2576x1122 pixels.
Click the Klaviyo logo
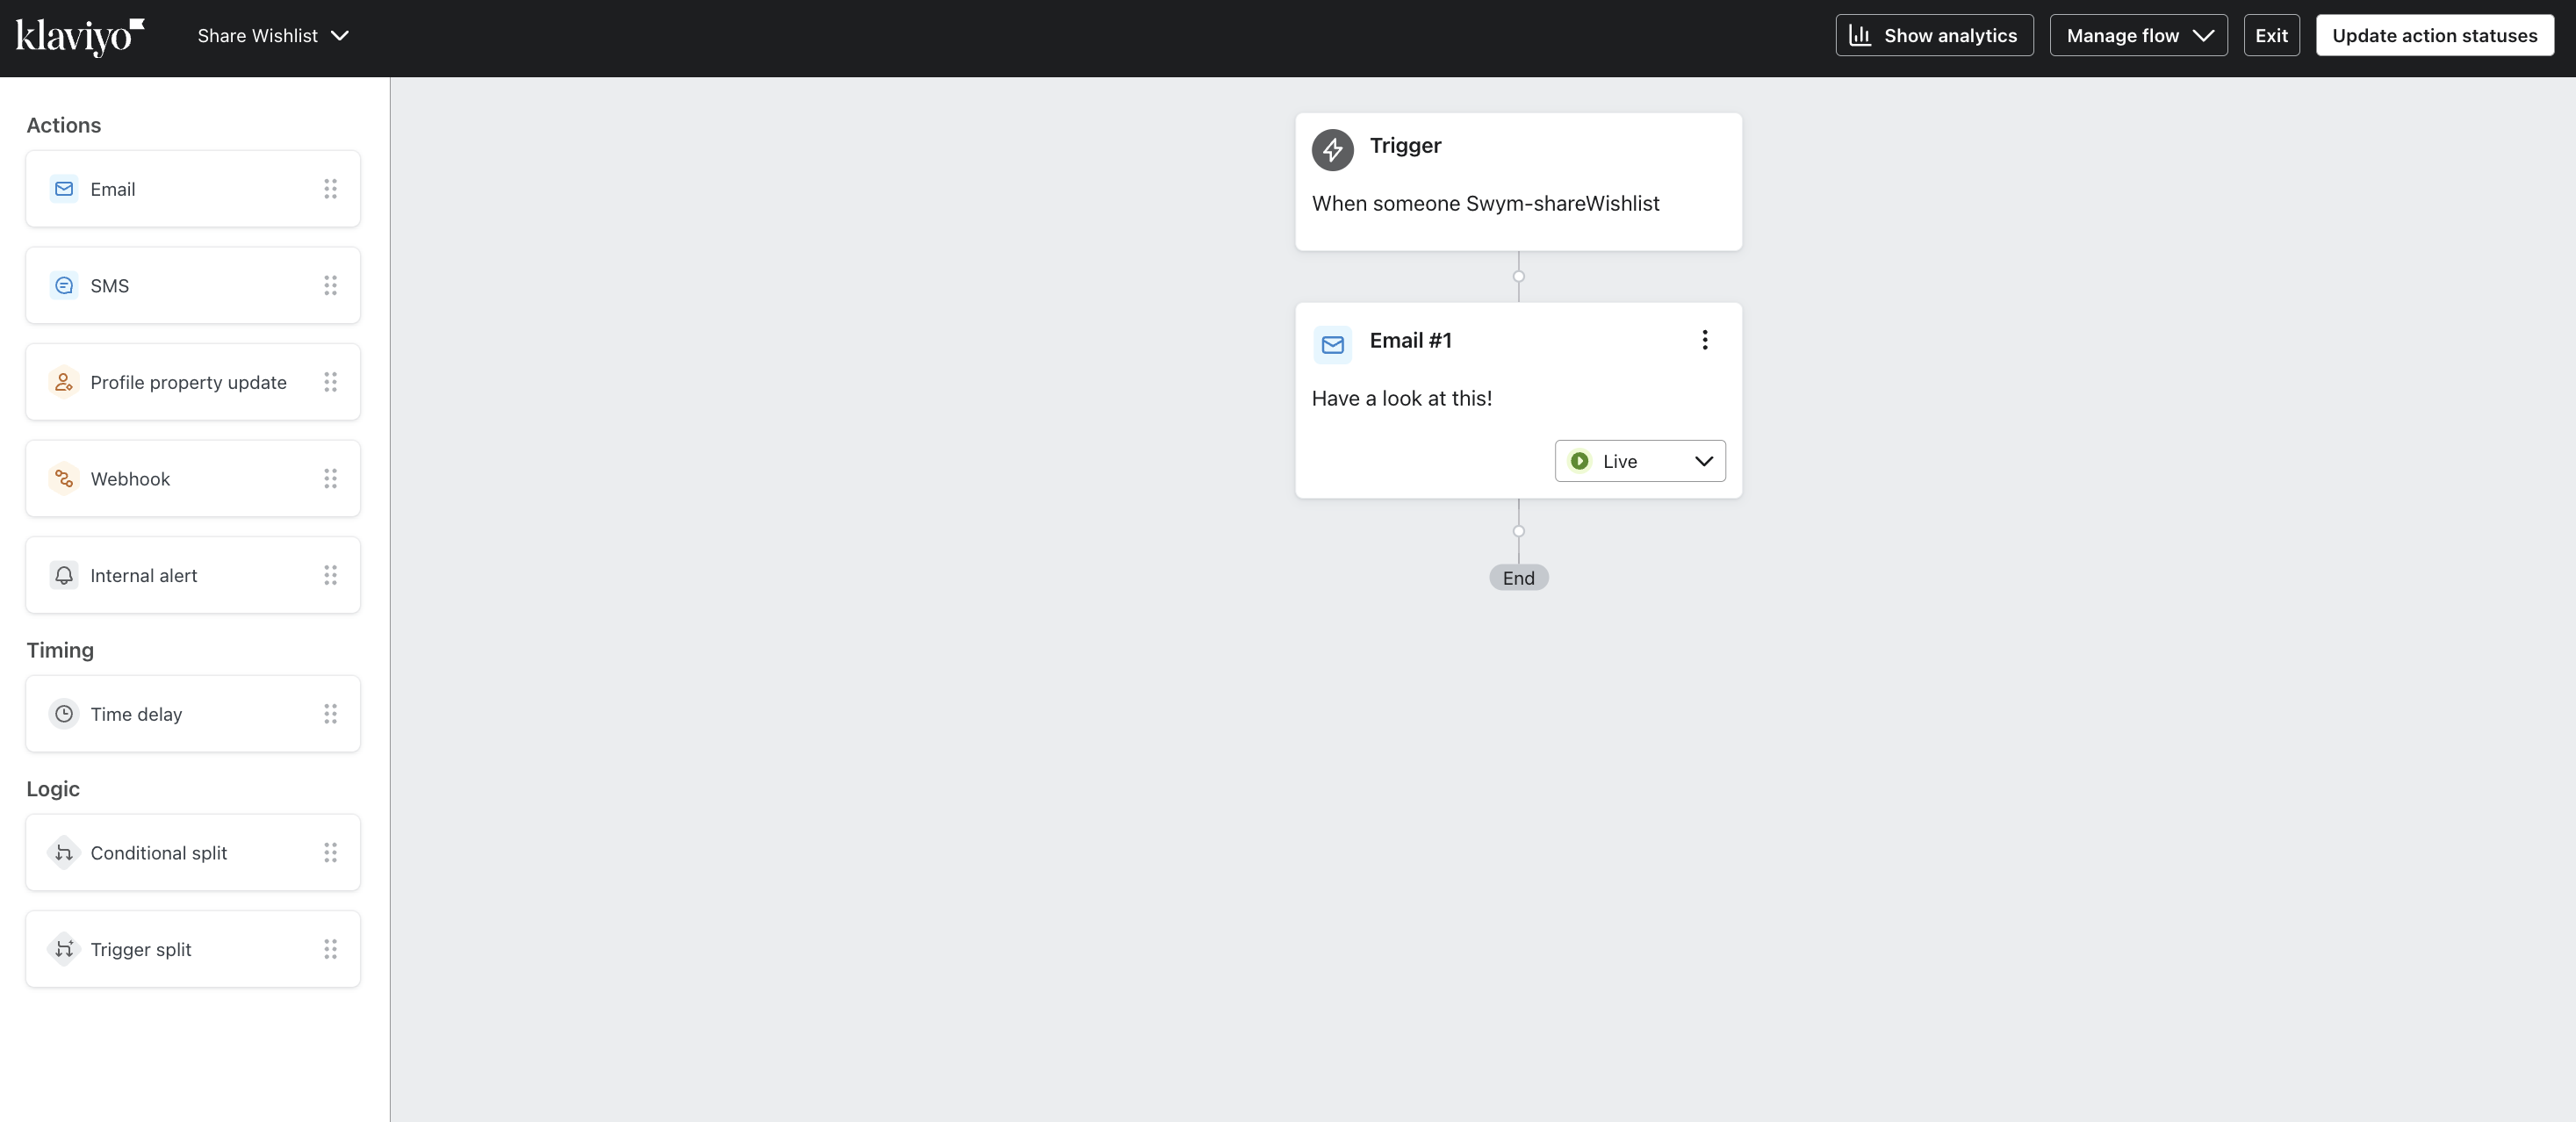coord(80,36)
